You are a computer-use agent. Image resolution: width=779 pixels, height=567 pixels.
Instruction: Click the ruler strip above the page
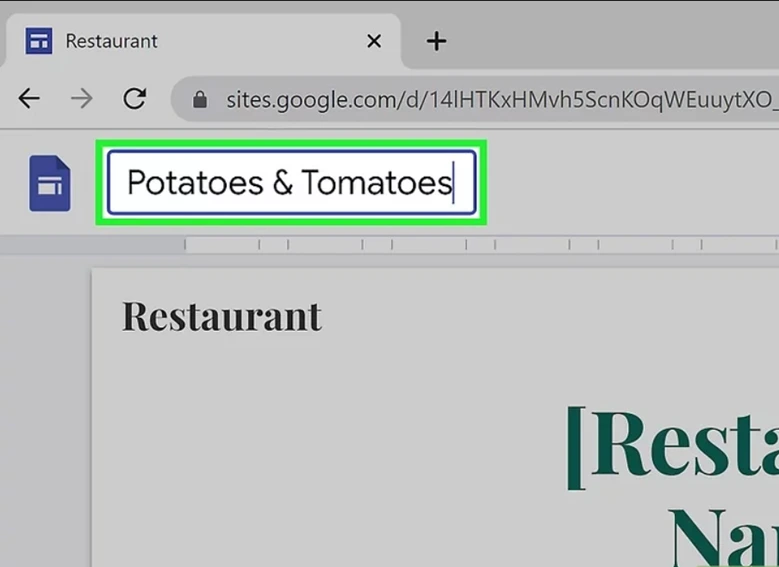480,244
